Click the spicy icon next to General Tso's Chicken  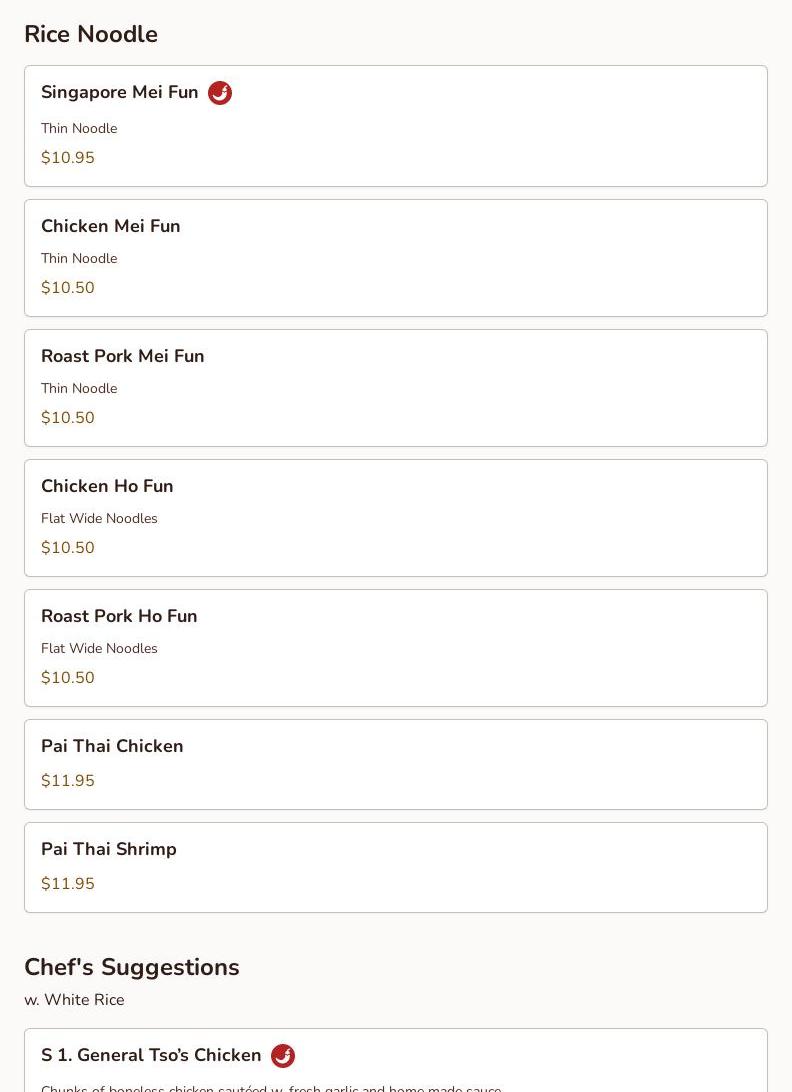coord(283,1056)
